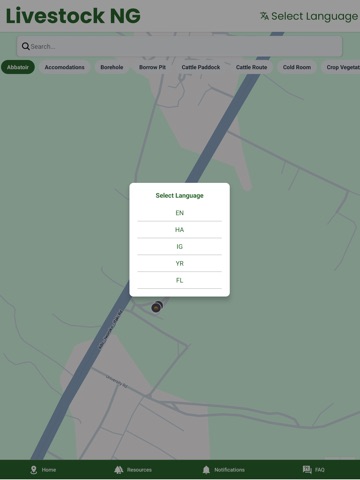Select the Abbatoir filter chip
Image resolution: width=360 pixels, height=480 pixels.
click(18, 67)
